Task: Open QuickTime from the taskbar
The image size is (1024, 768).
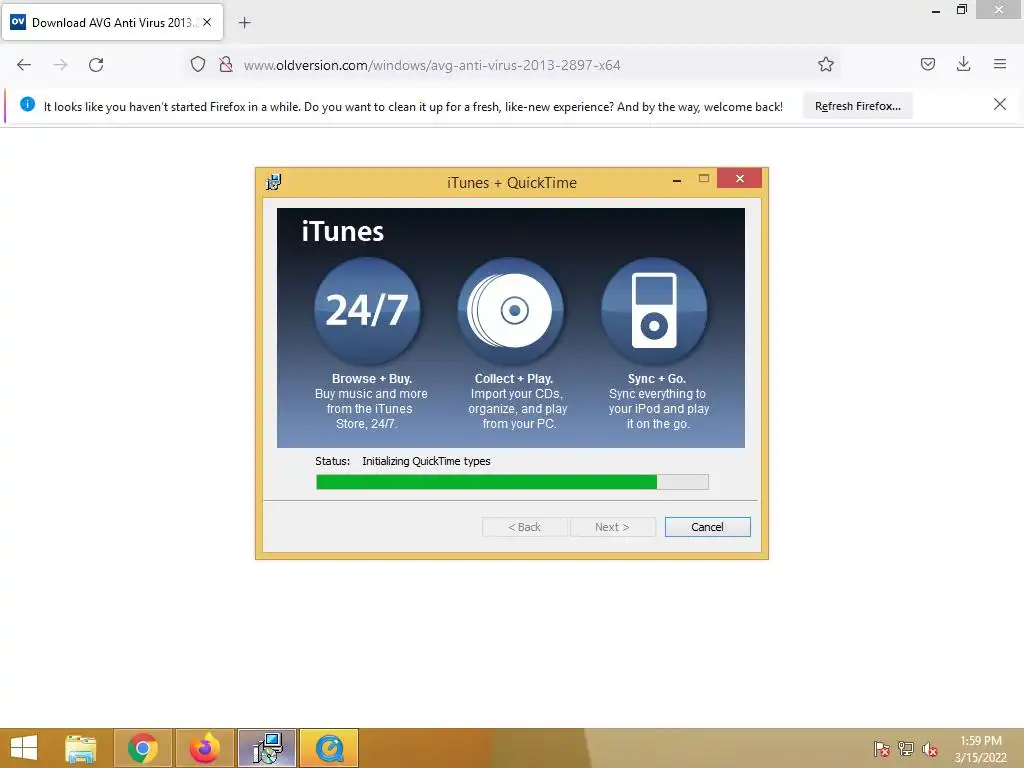Action: [329, 748]
